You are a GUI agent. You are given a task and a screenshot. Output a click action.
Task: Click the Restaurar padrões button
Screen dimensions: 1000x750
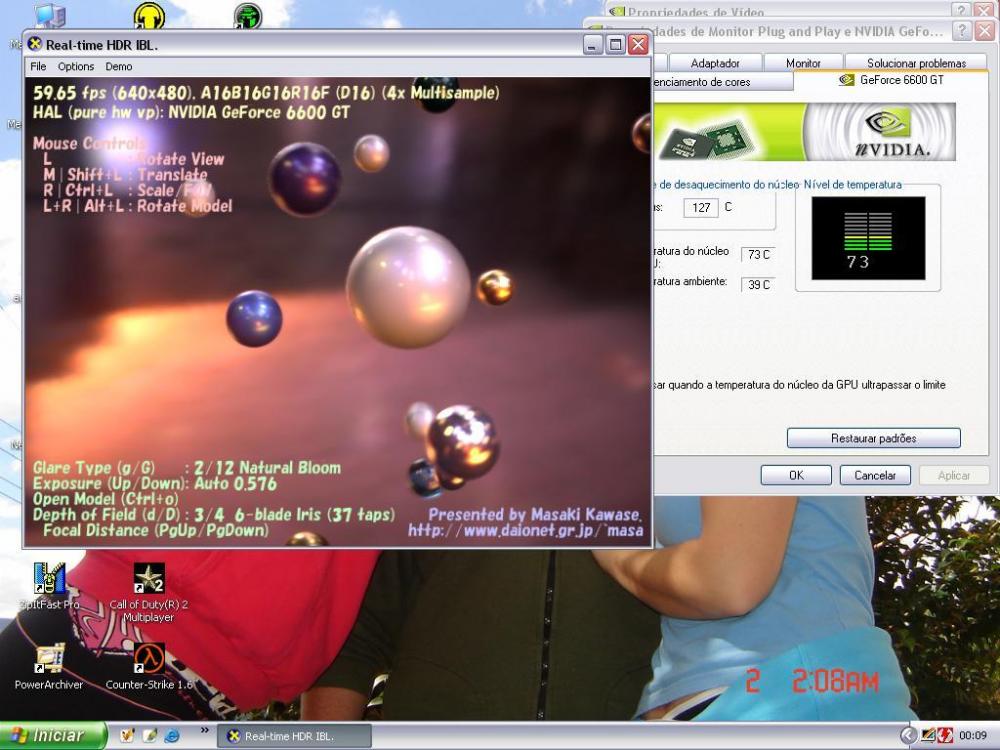click(x=873, y=438)
